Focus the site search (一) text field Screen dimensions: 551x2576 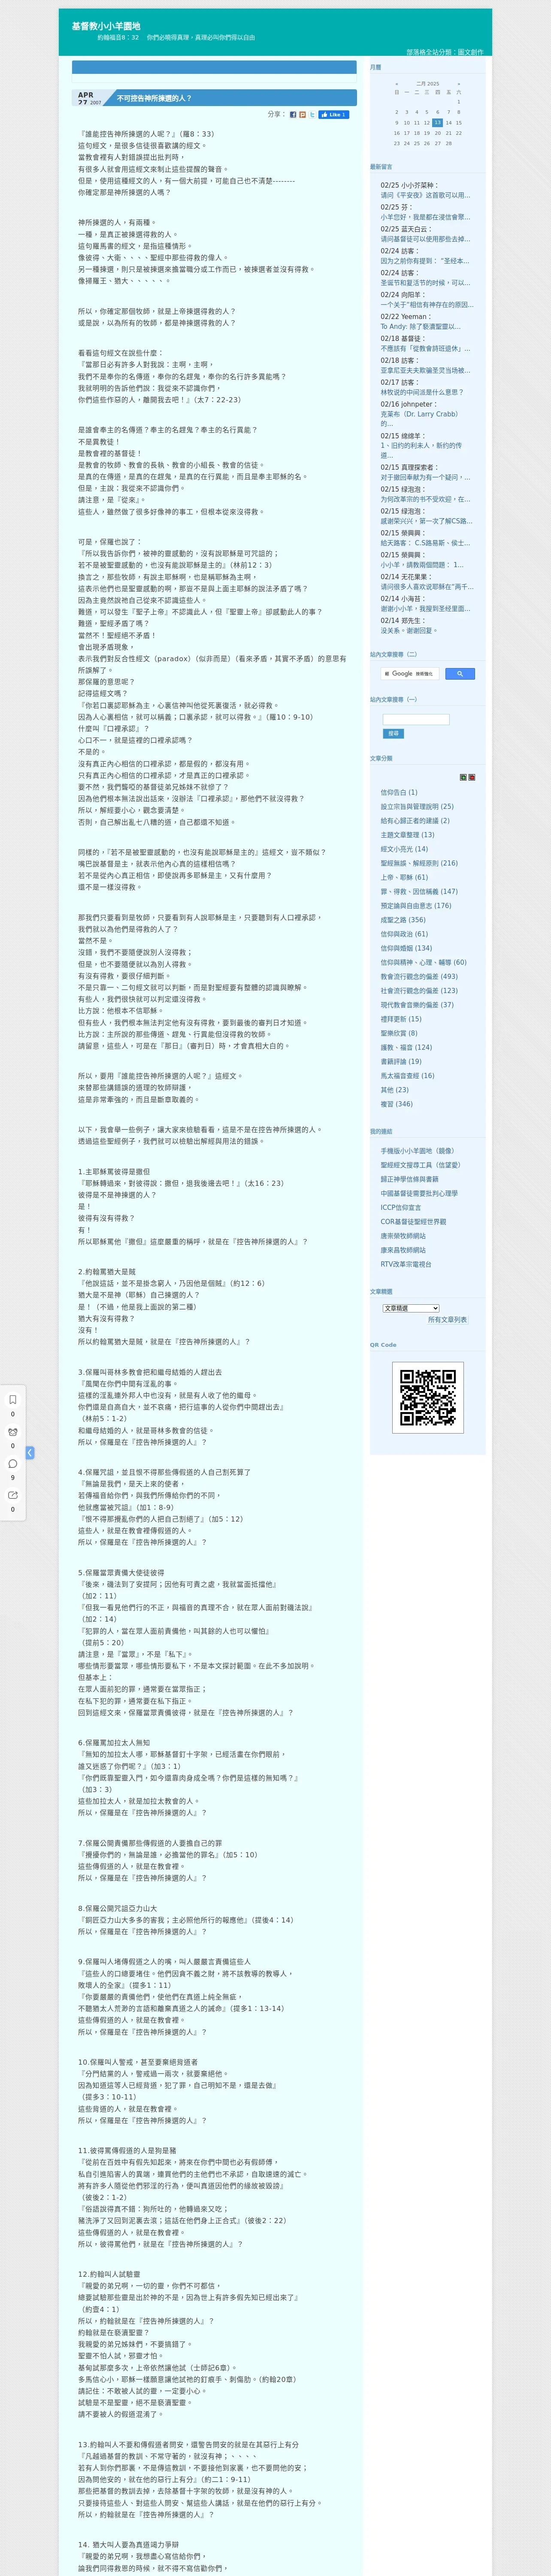pyautogui.click(x=416, y=719)
